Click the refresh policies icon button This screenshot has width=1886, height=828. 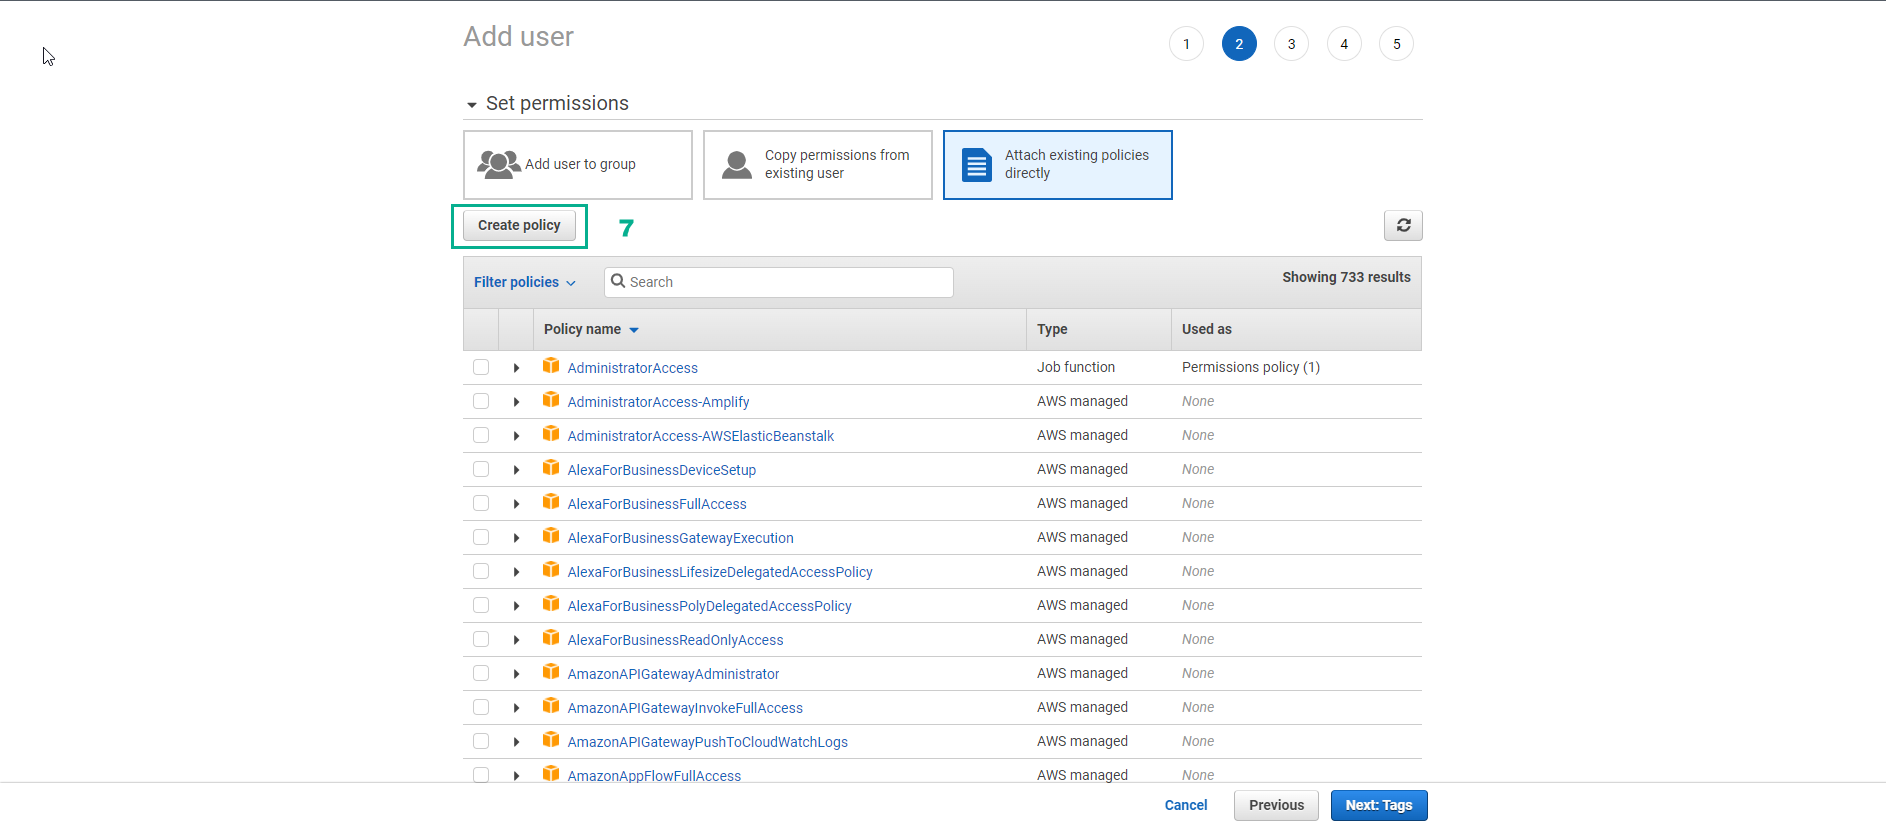(x=1403, y=225)
